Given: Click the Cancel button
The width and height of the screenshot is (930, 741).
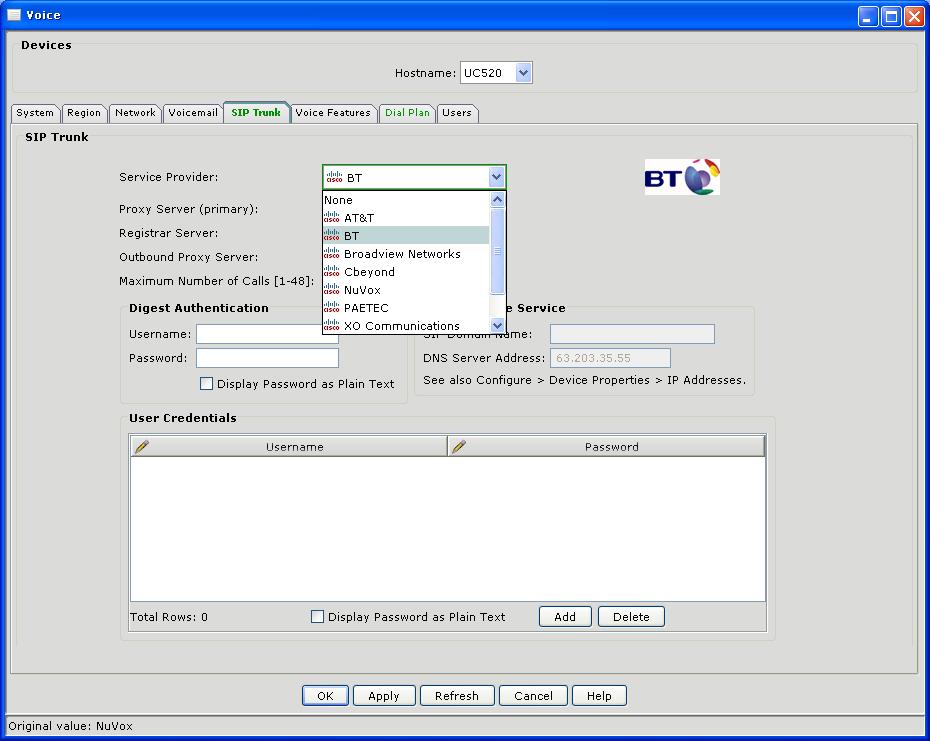Looking at the screenshot, I should pyautogui.click(x=533, y=696).
